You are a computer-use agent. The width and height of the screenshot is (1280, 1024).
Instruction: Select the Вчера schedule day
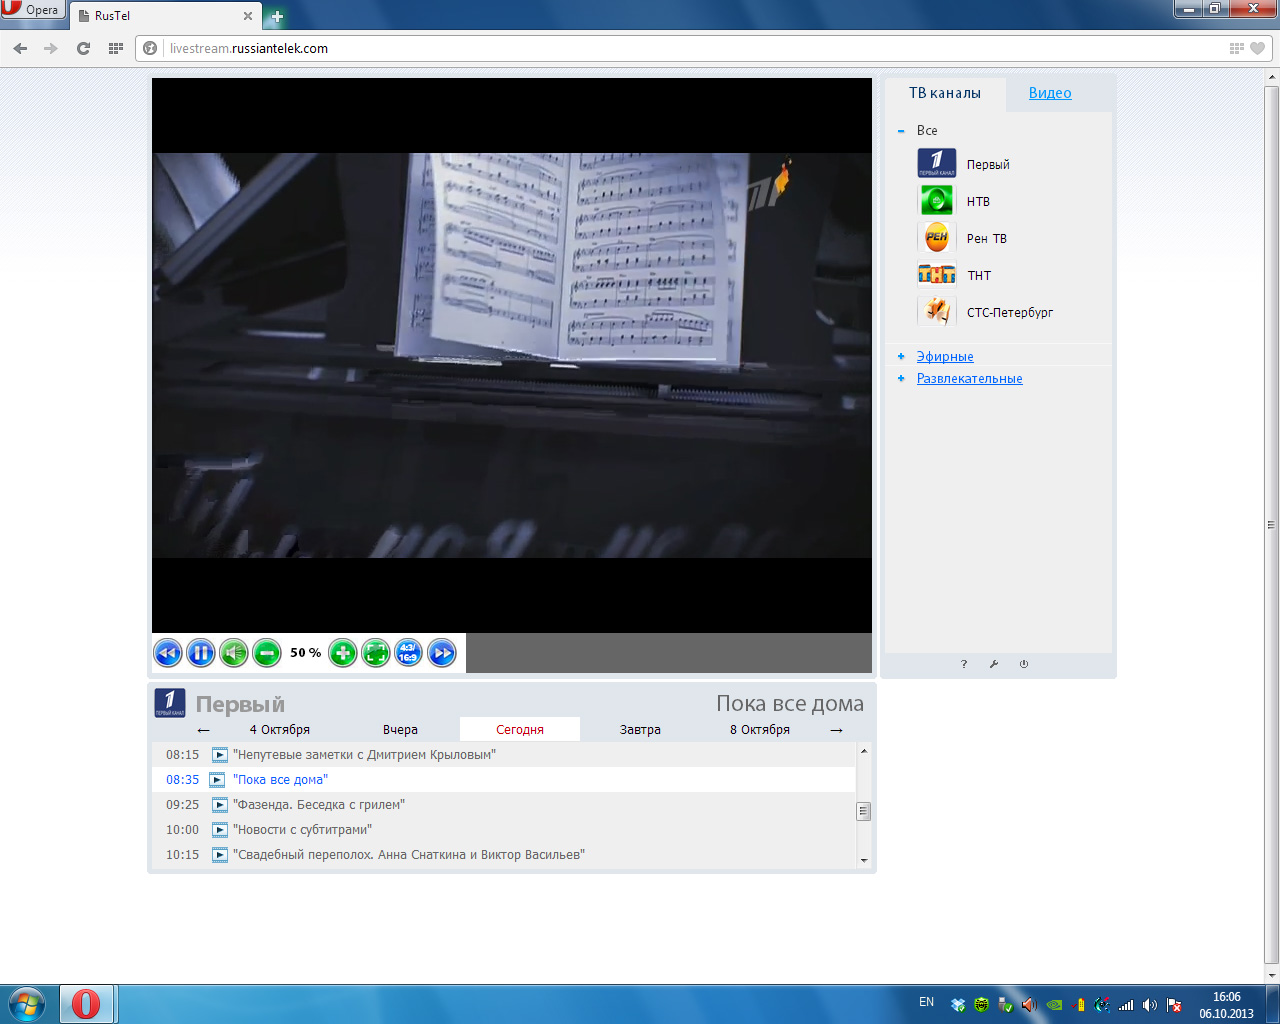point(400,730)
